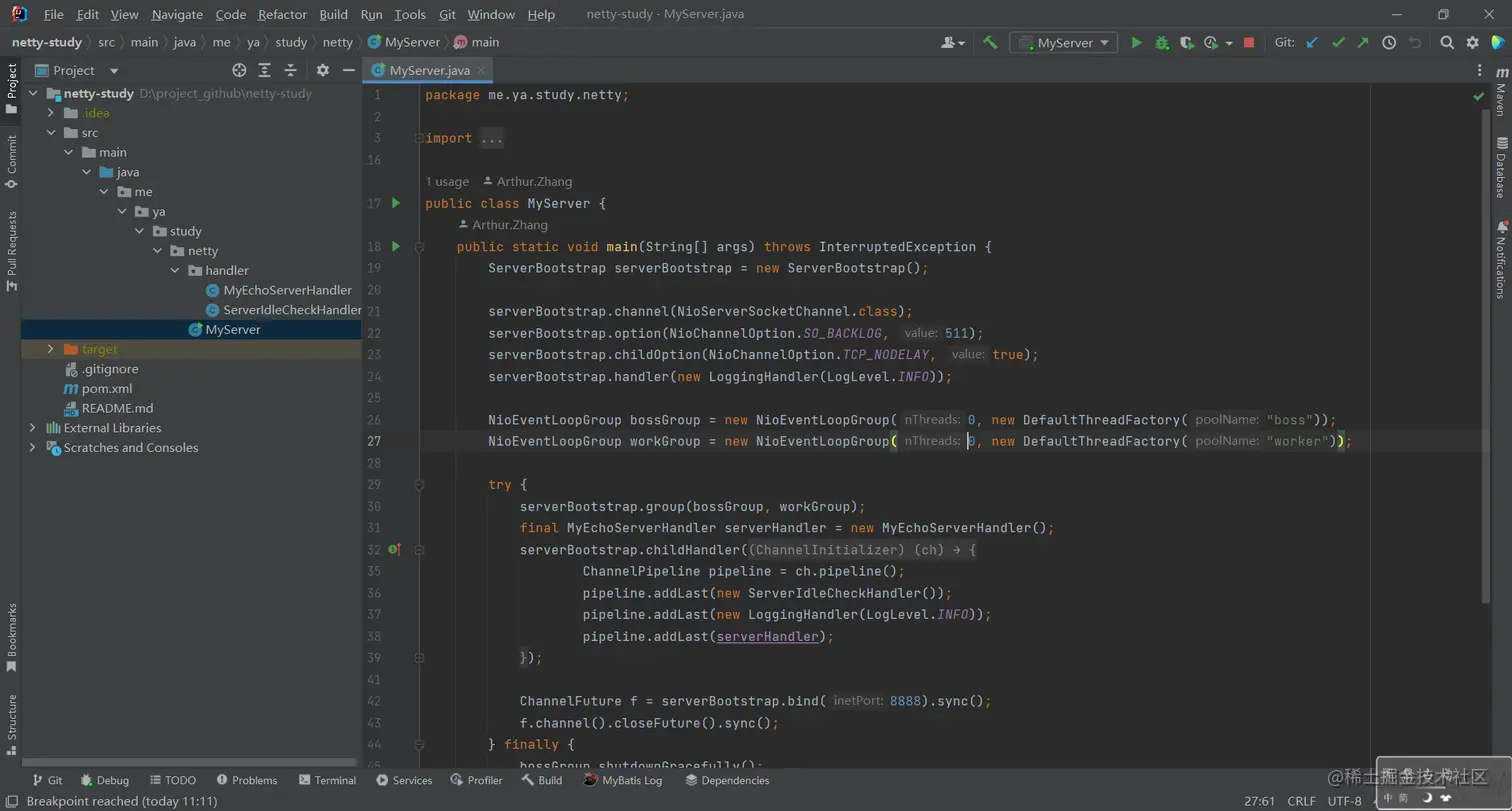Close the MyServer.java editor tab

click(x=482, y=70)
